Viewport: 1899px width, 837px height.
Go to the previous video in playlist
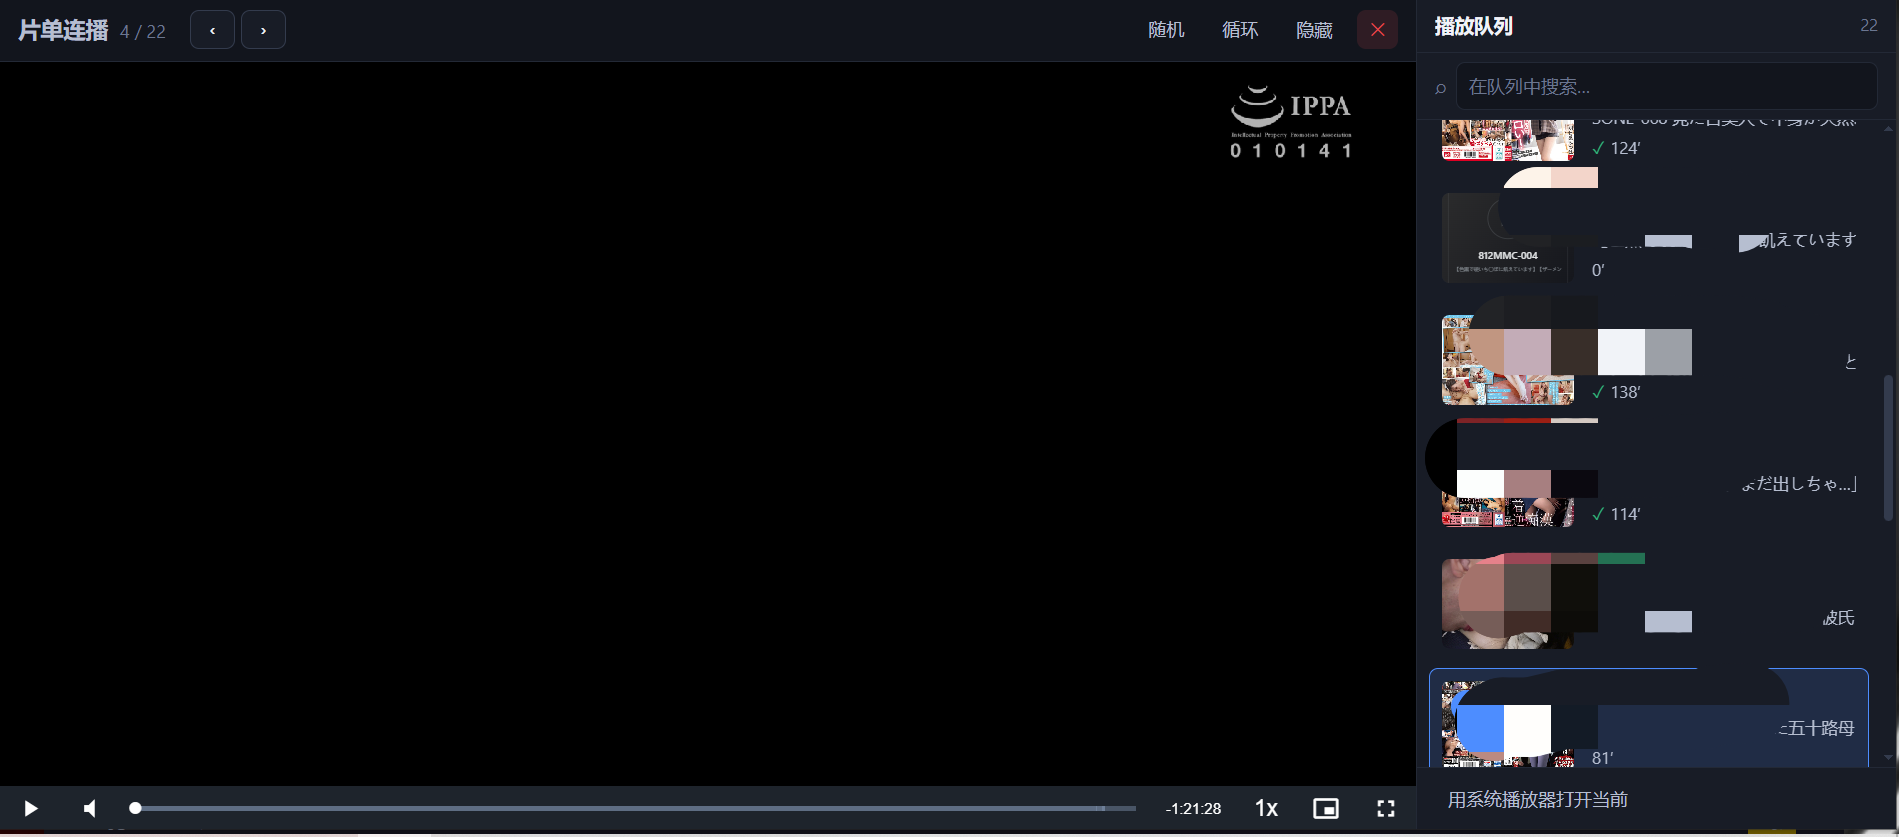point(212,30)
